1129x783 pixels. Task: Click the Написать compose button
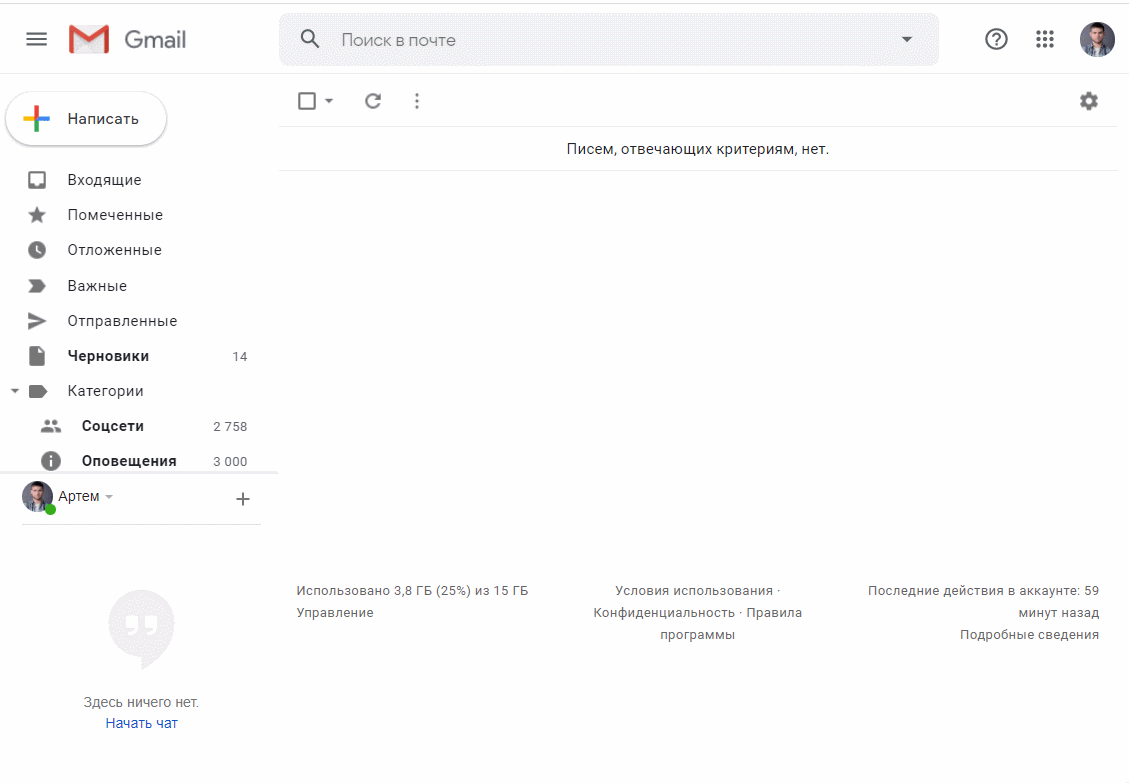[x=86, y=119]
